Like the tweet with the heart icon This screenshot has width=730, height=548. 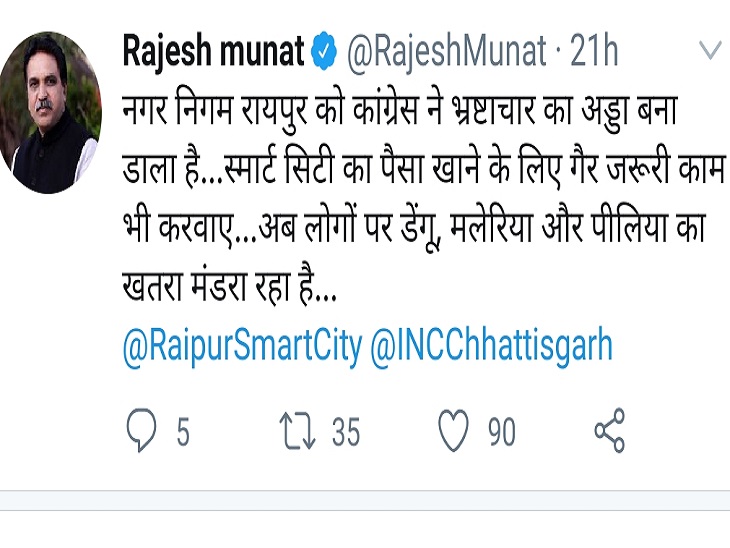coord(453,431)
